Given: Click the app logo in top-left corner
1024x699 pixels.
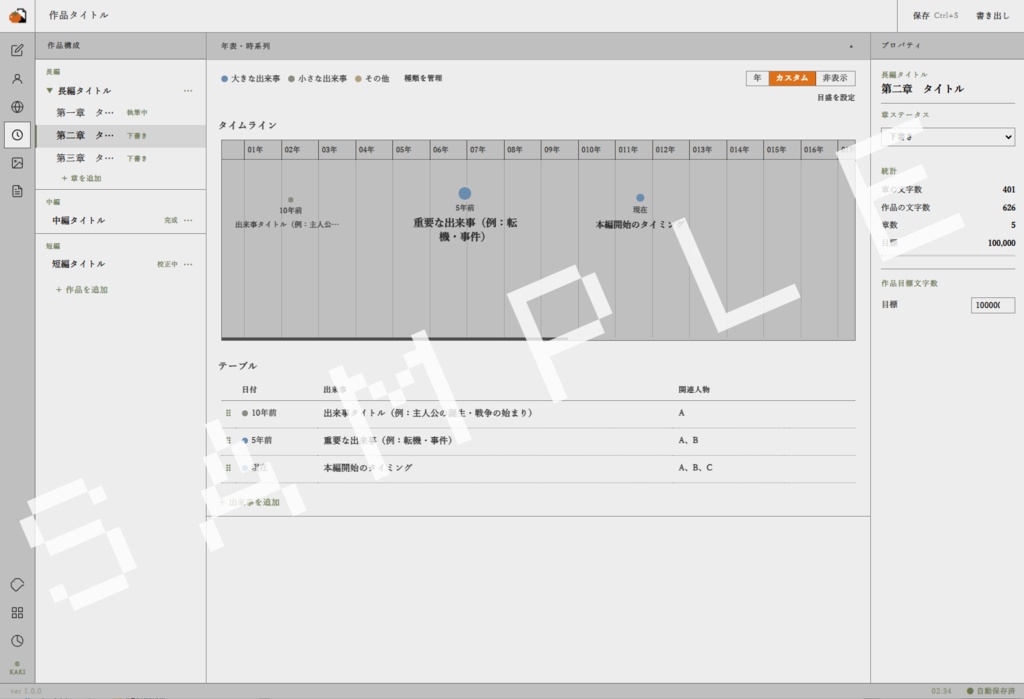Looking at the screenshot, I should pyautogui.click(x=18, y=15).
